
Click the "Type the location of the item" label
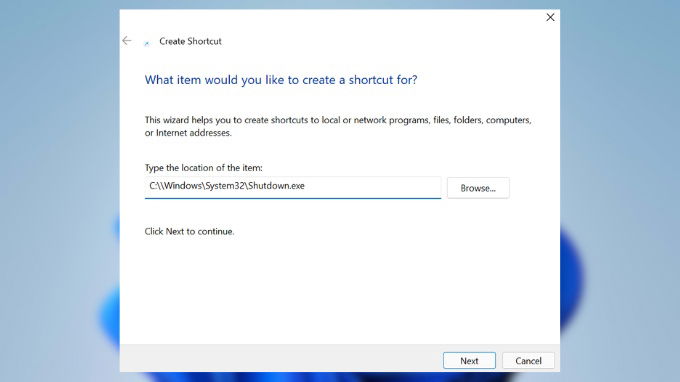point(203,168)
